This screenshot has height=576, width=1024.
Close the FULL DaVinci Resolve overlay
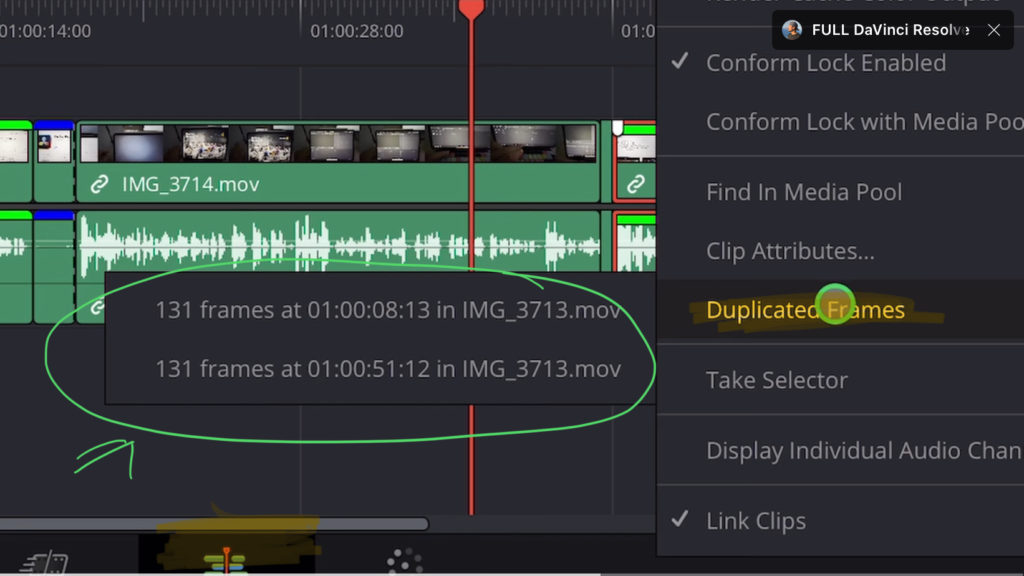[993, 30]
